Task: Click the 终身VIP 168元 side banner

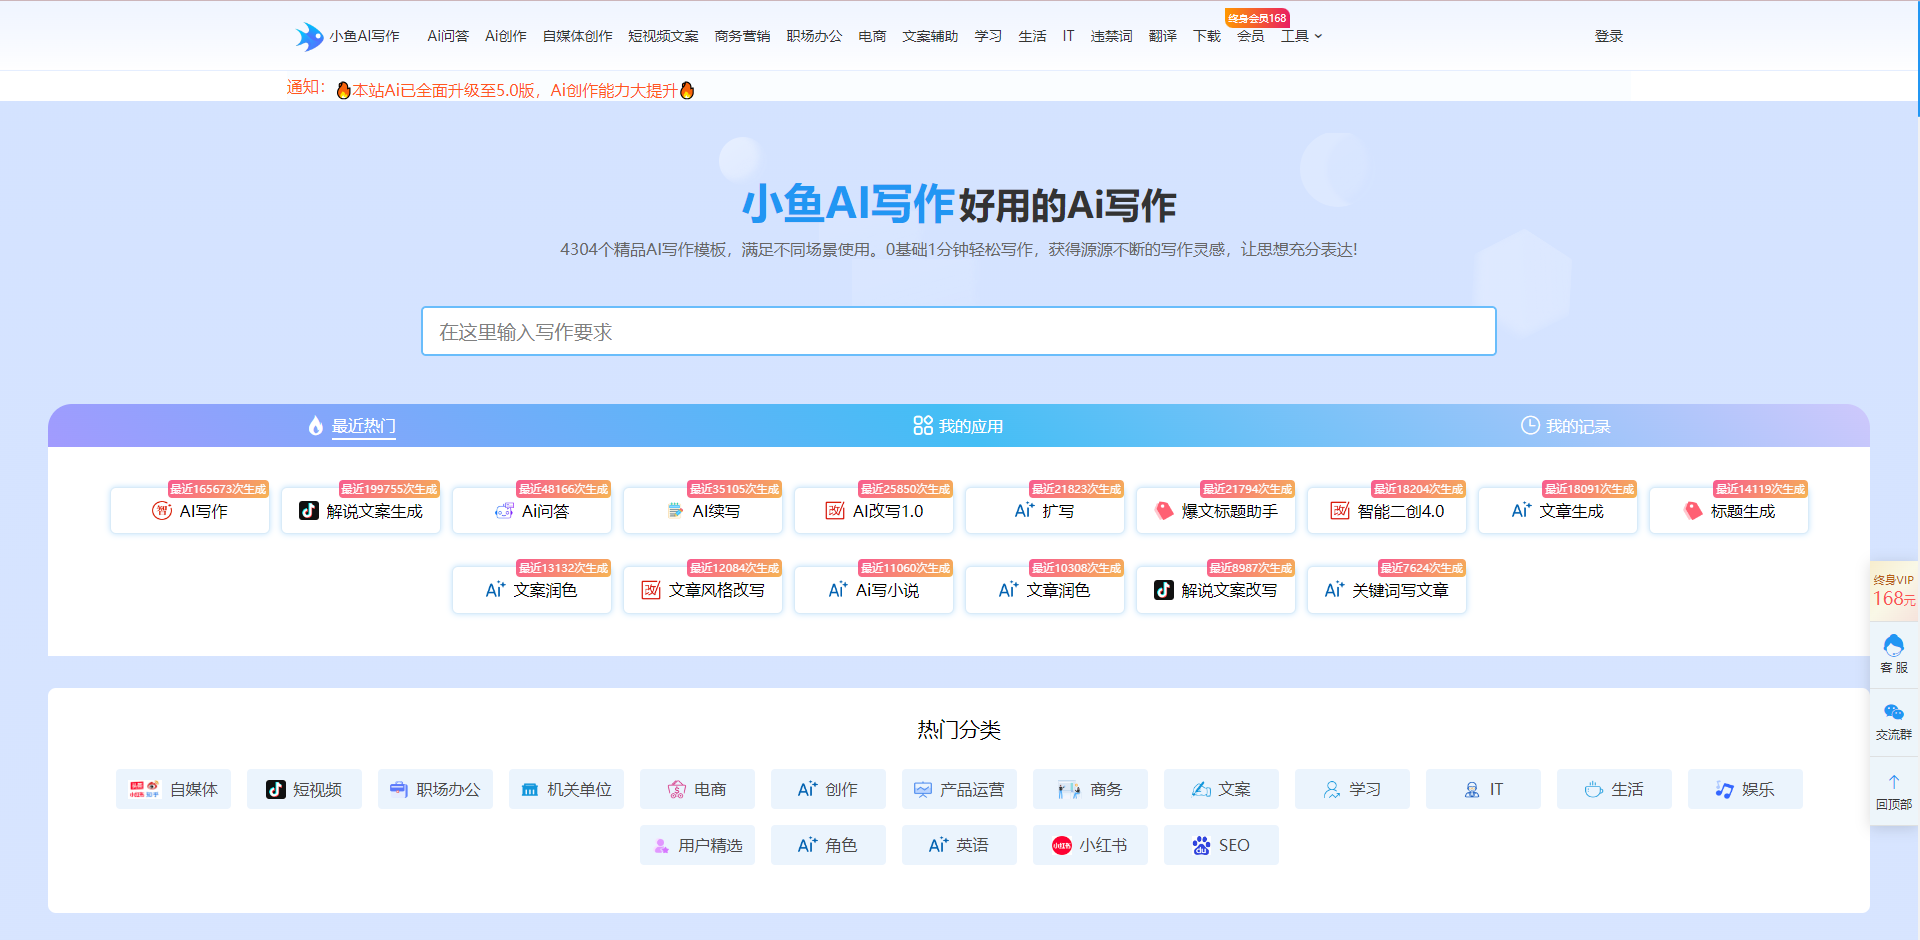Action: (1893, 591)
